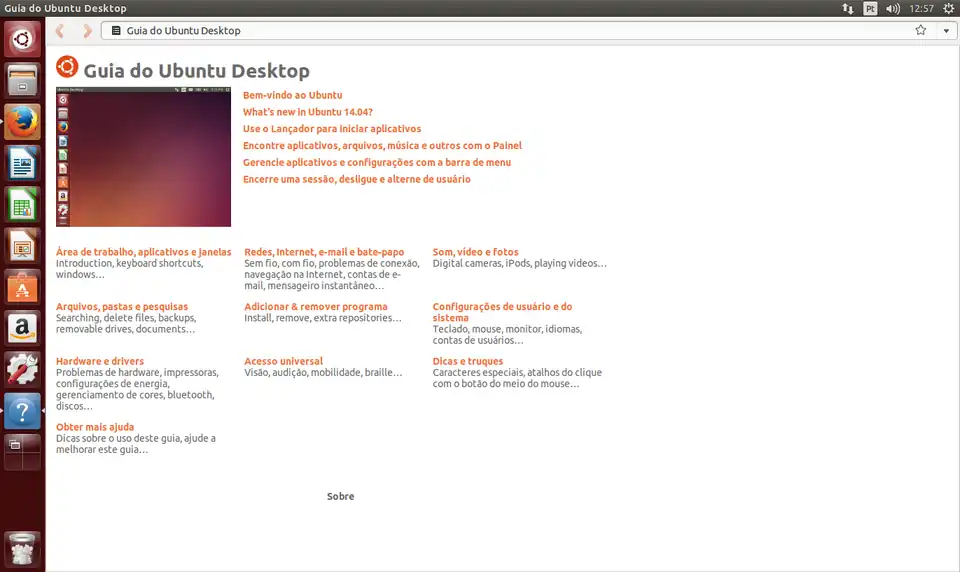
Task: Go forward with the right arrow
Action: 88,31
